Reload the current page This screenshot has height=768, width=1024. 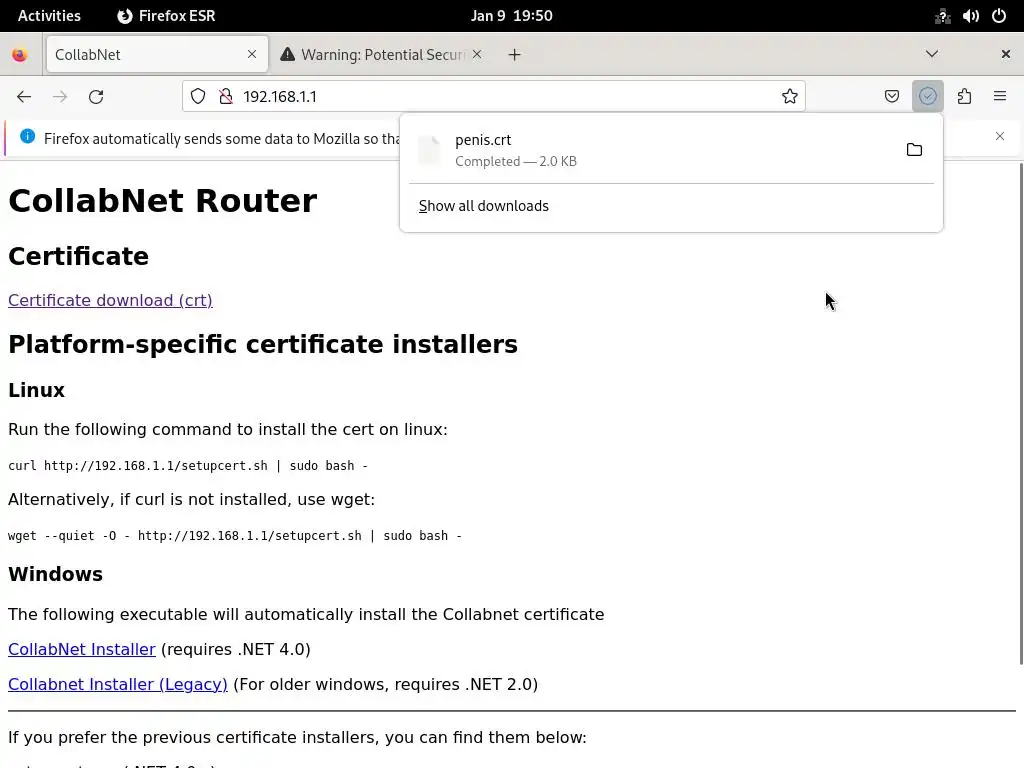point(96,97)
